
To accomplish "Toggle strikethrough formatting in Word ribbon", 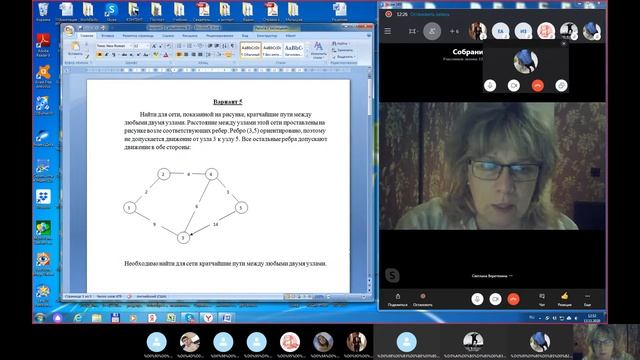I will [x=124, y=54].
